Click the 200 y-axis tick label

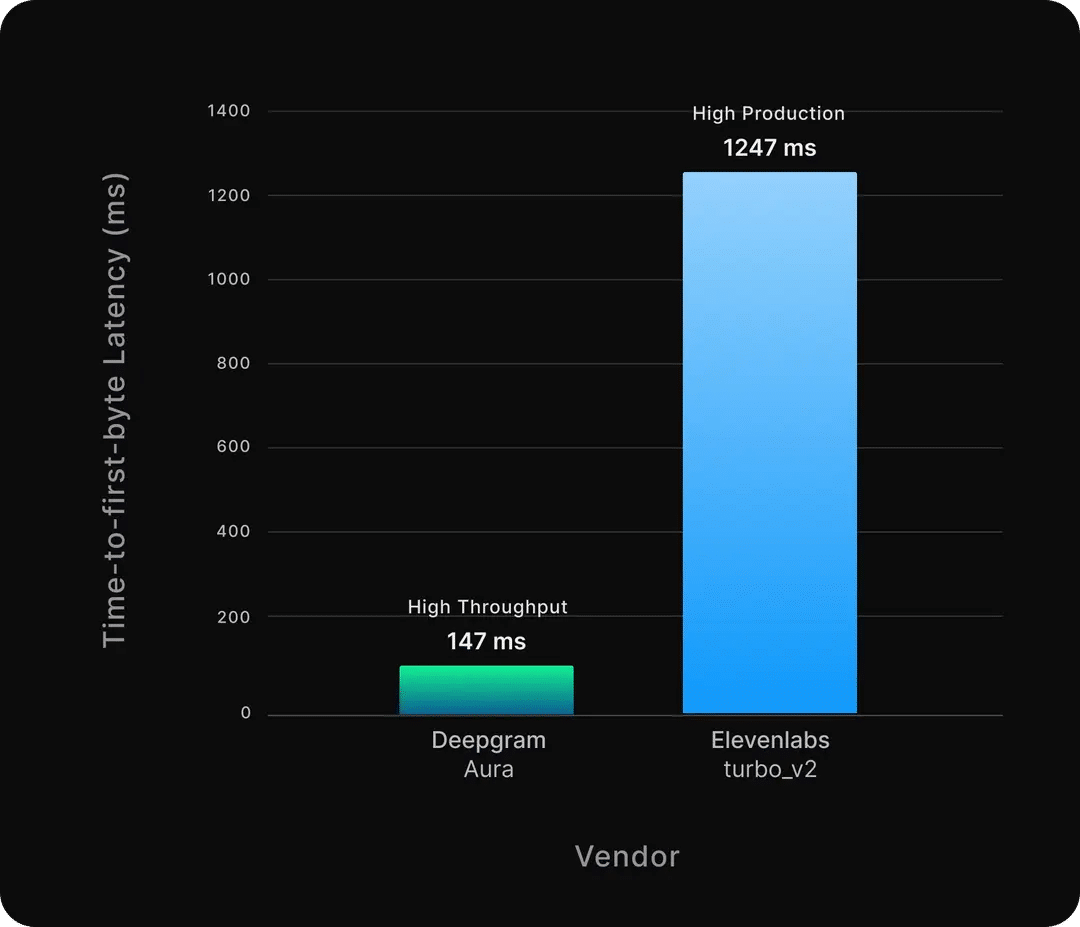click(233, 617)
